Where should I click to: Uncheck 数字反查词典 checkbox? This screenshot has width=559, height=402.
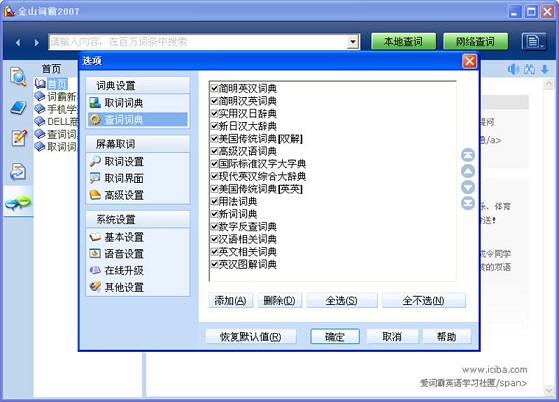point(214,227)
